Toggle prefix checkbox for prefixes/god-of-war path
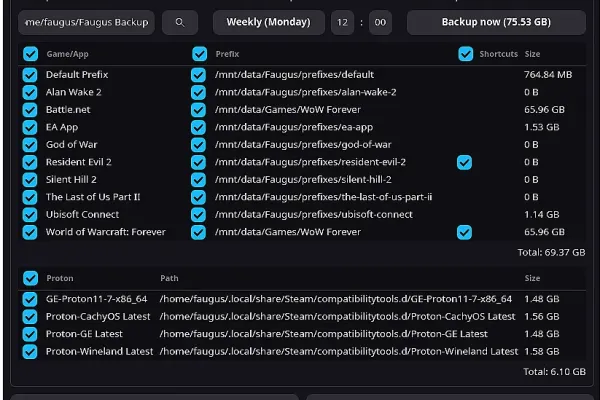600x400 pixels. [x=198, y=145]
